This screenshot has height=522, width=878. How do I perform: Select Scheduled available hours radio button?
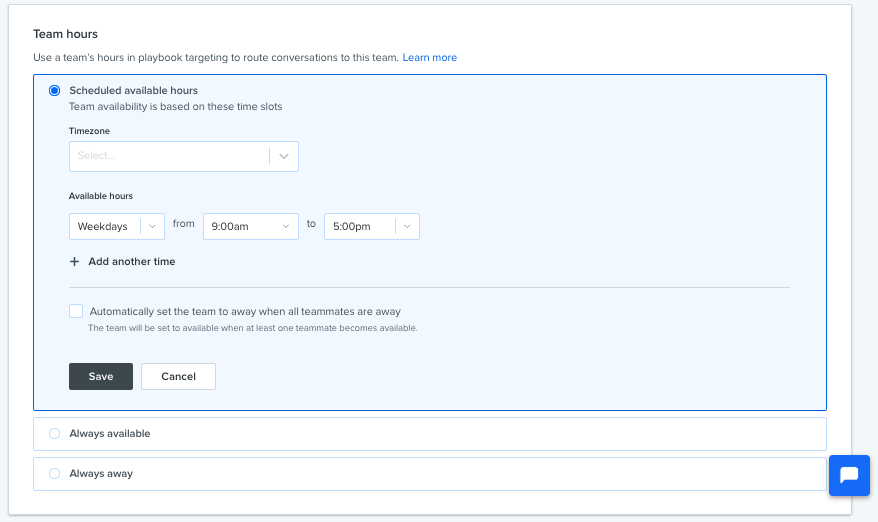(54, 90)
